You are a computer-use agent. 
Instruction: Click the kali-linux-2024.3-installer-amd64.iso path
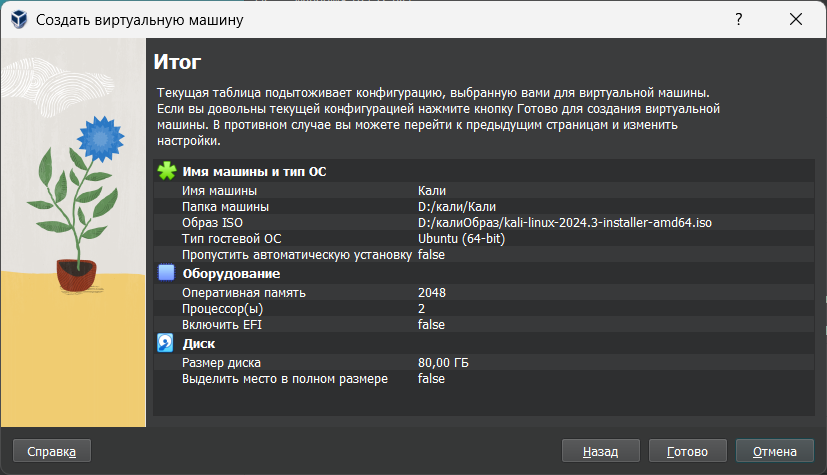point(565,222)
